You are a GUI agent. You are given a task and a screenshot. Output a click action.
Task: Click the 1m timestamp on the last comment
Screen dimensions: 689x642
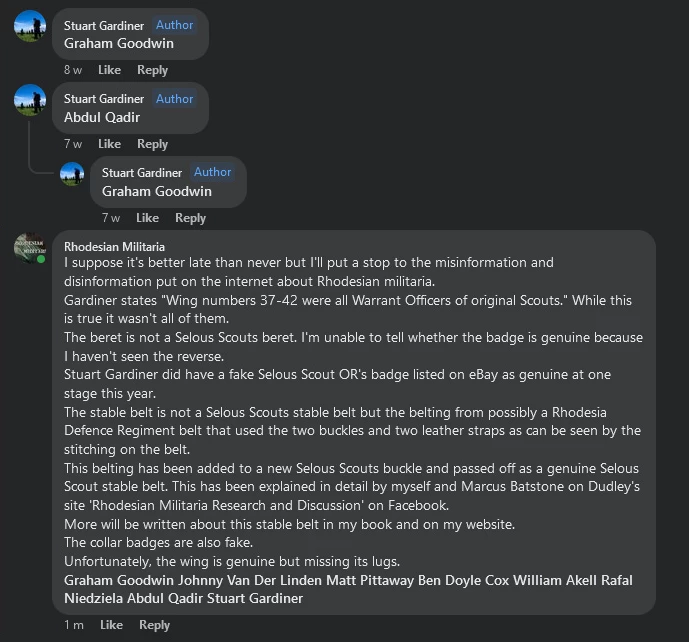pos(73,625)
